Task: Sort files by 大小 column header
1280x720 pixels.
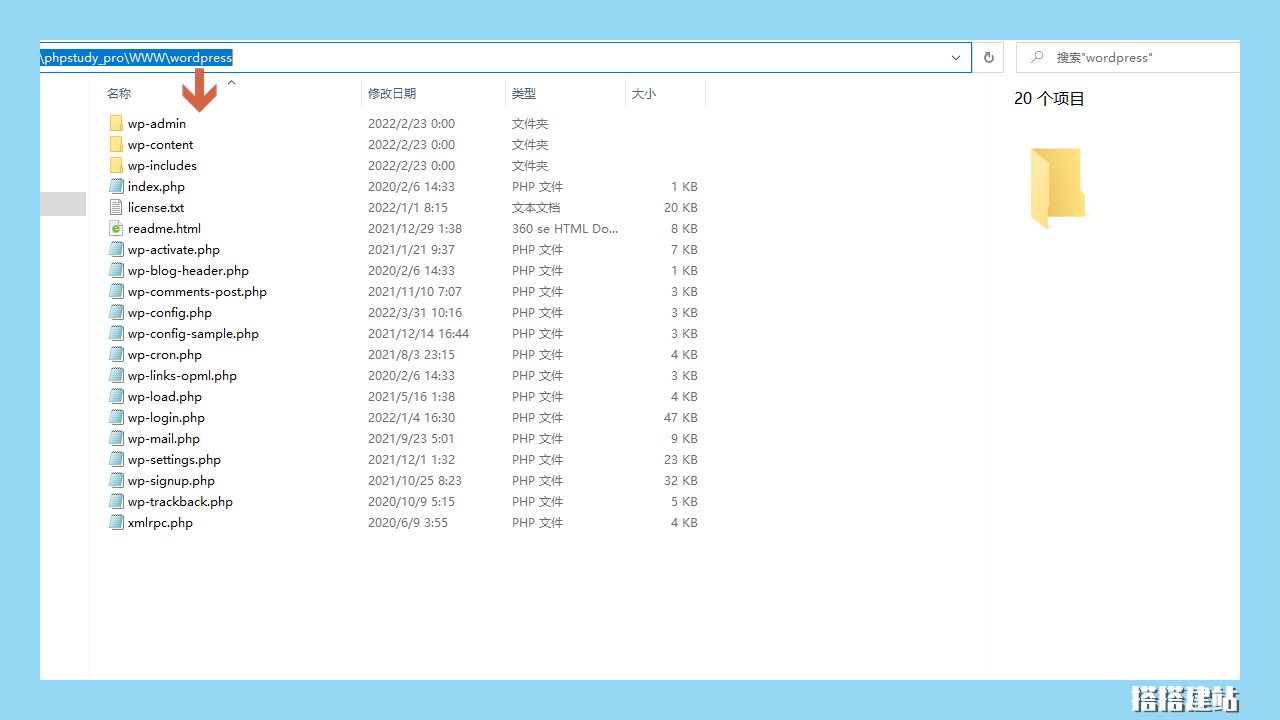Action: click(x=644, y=93)
